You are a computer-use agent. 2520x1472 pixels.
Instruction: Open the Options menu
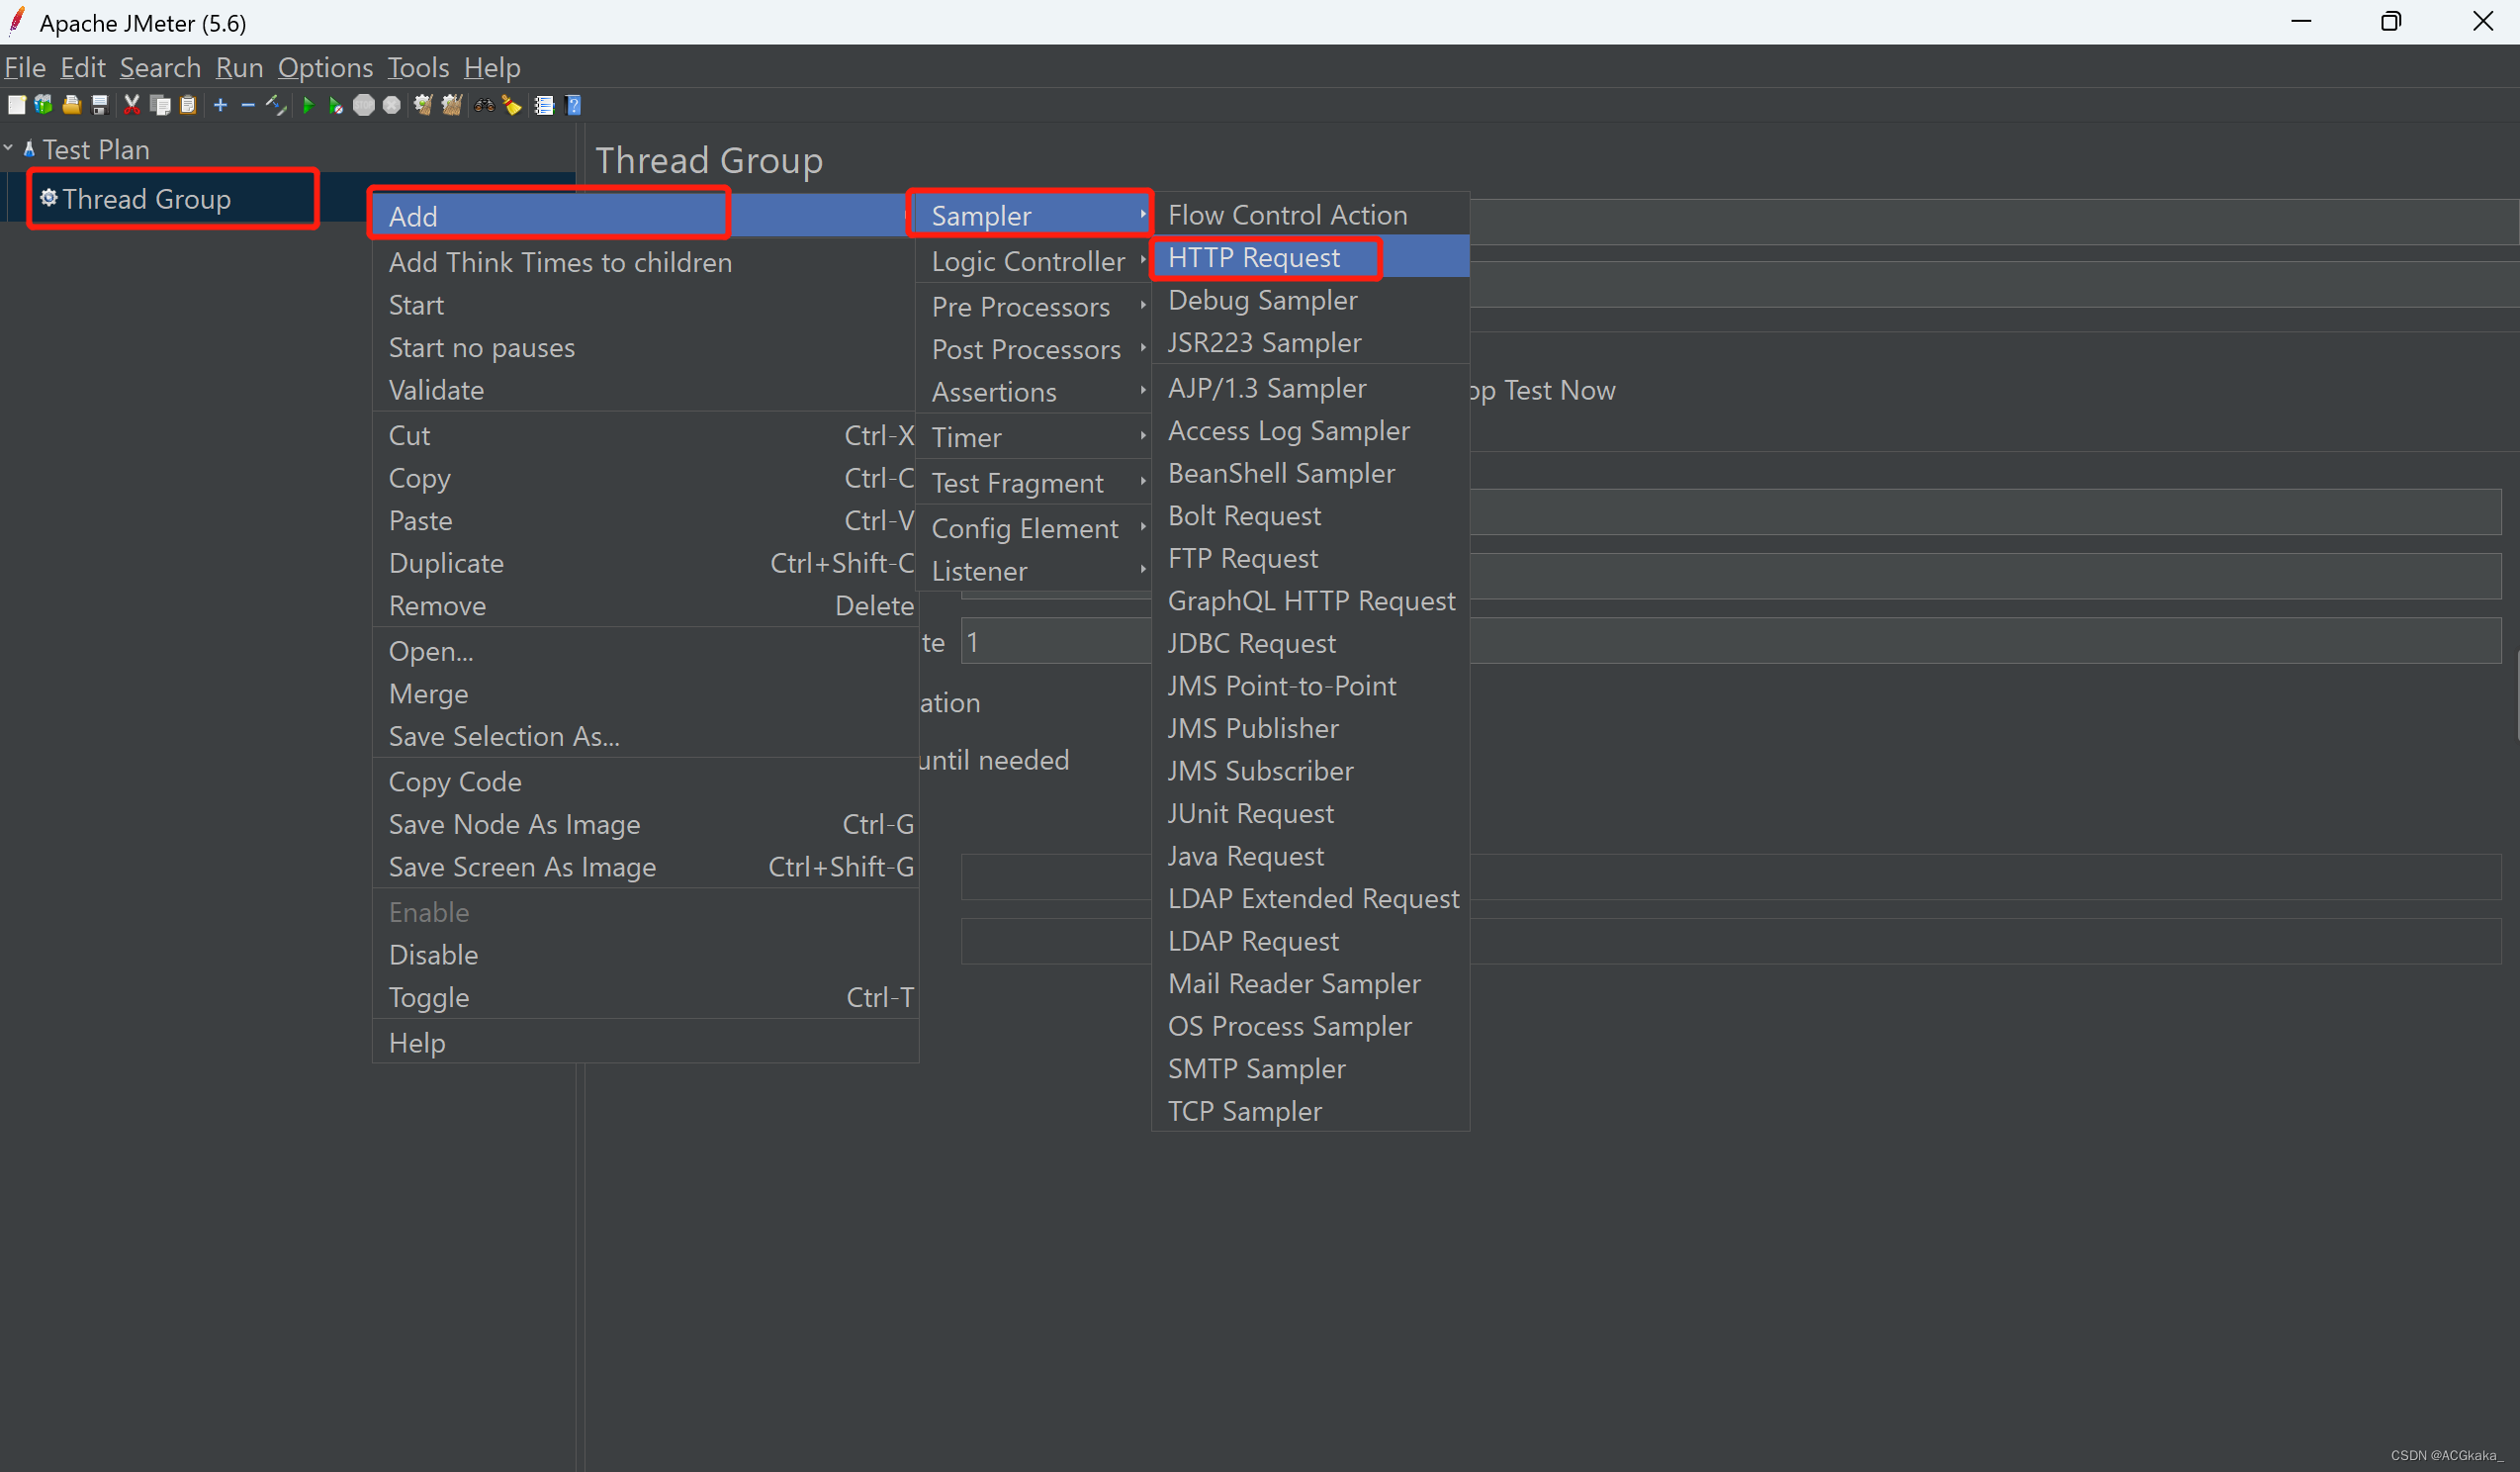(x=325, y=67)
